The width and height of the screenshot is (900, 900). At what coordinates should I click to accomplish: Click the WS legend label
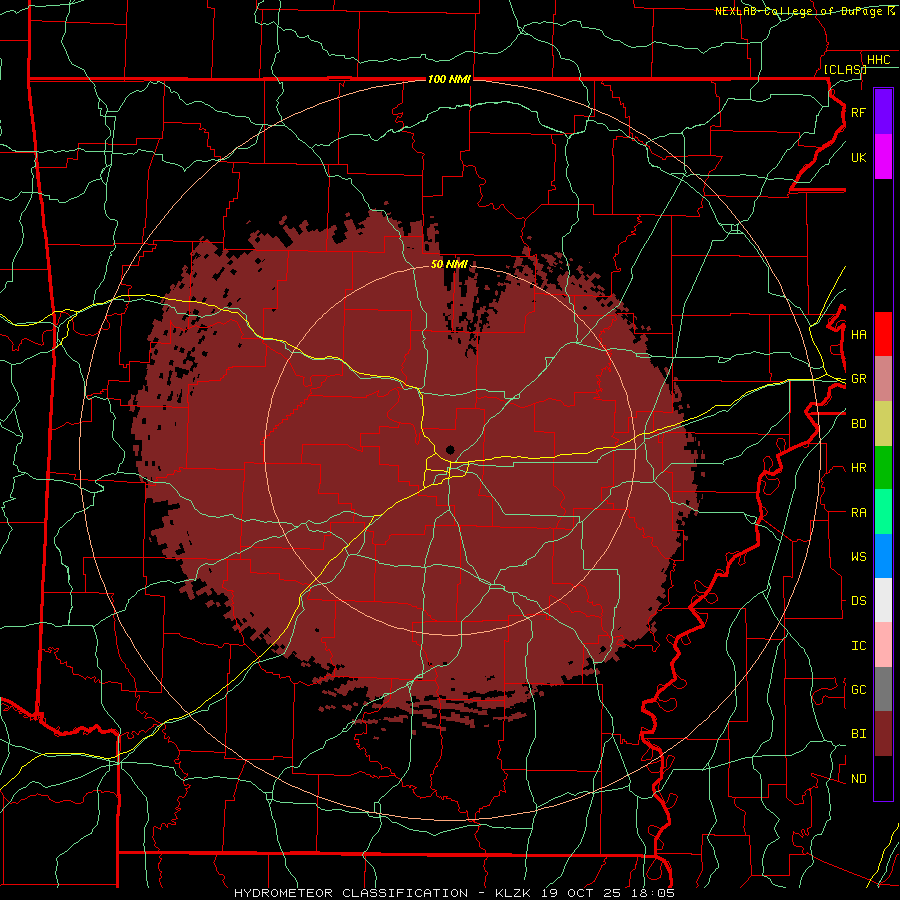[x=858, y=556]
